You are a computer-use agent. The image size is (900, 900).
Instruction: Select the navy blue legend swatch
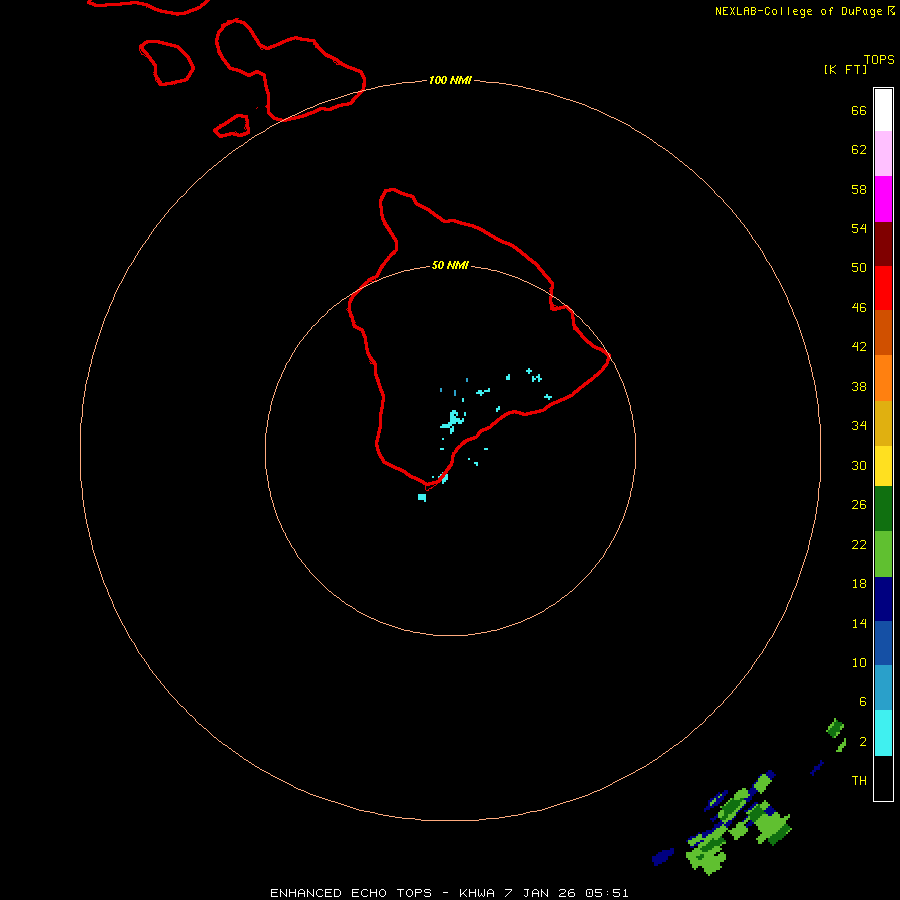pos(883,599)
